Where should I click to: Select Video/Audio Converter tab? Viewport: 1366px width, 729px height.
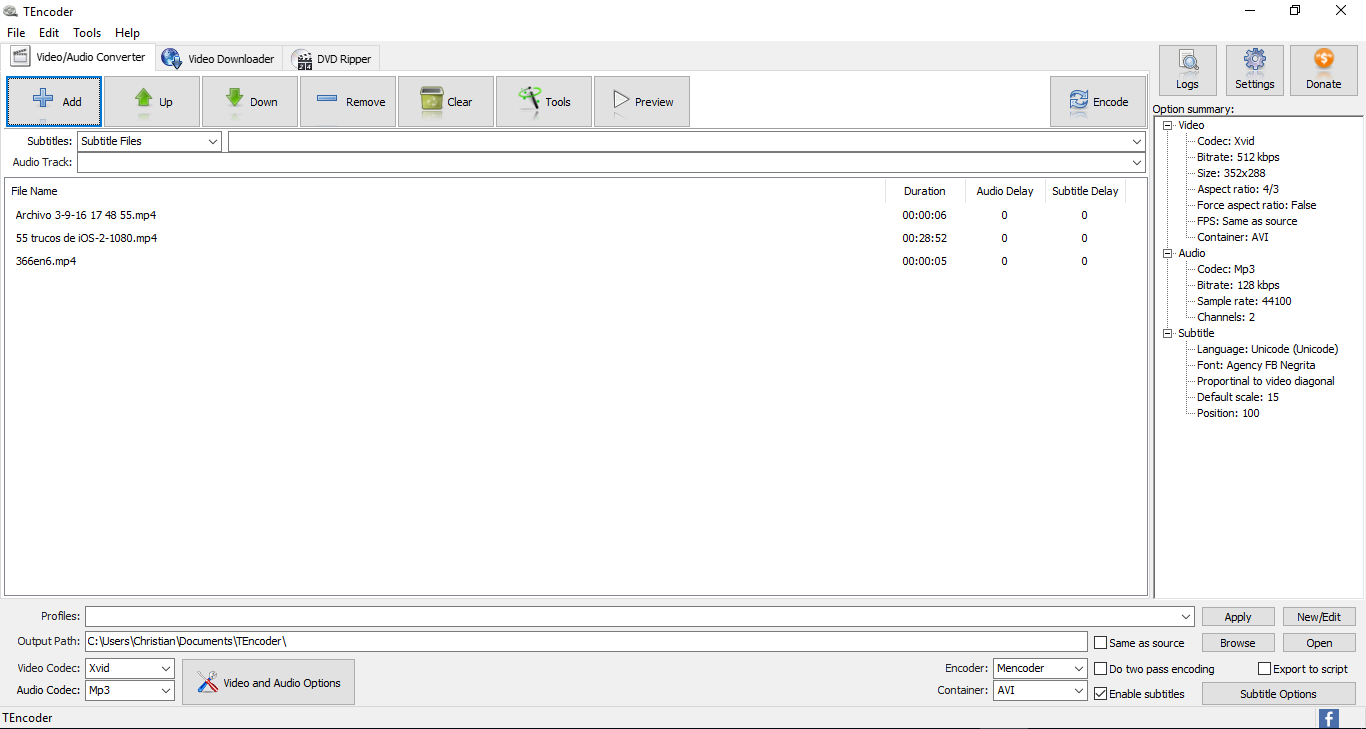click(79, 57)
